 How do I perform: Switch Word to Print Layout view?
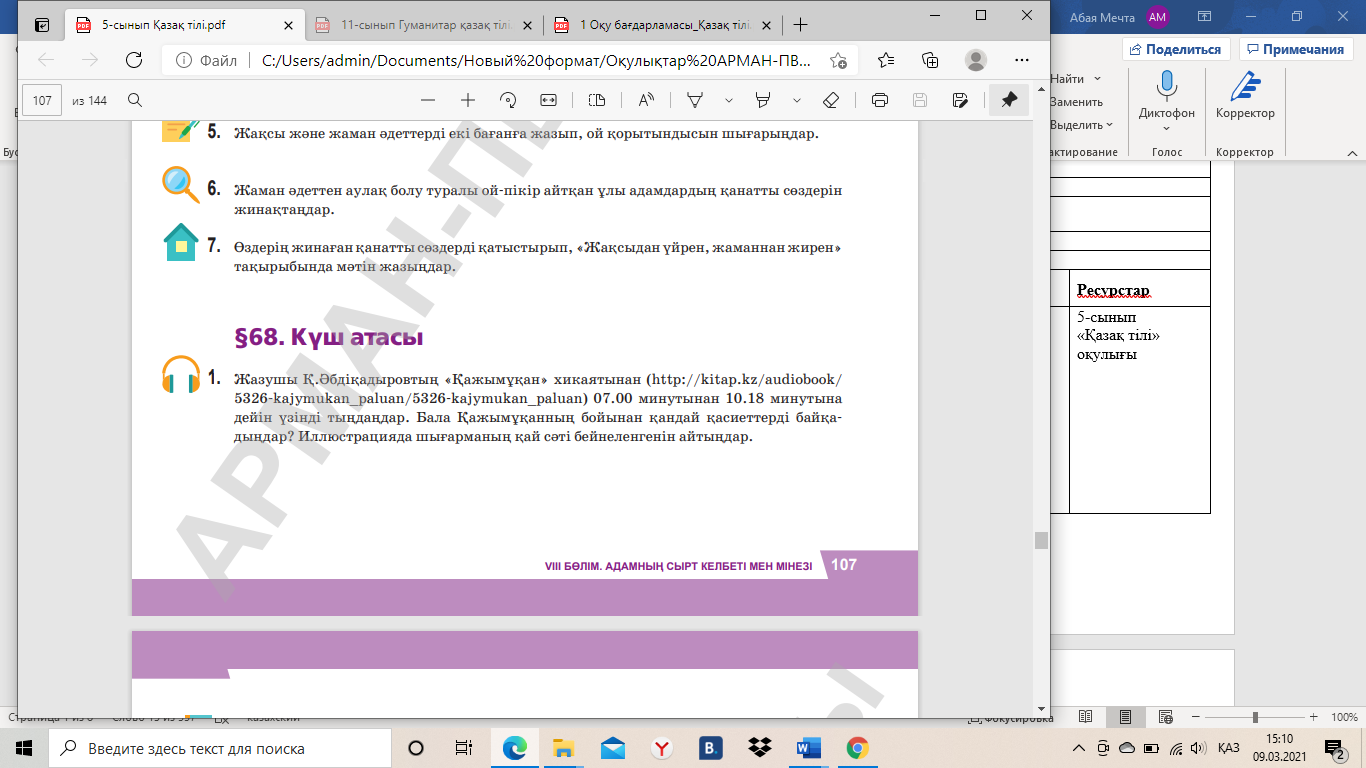click(x=1125, y=717)
